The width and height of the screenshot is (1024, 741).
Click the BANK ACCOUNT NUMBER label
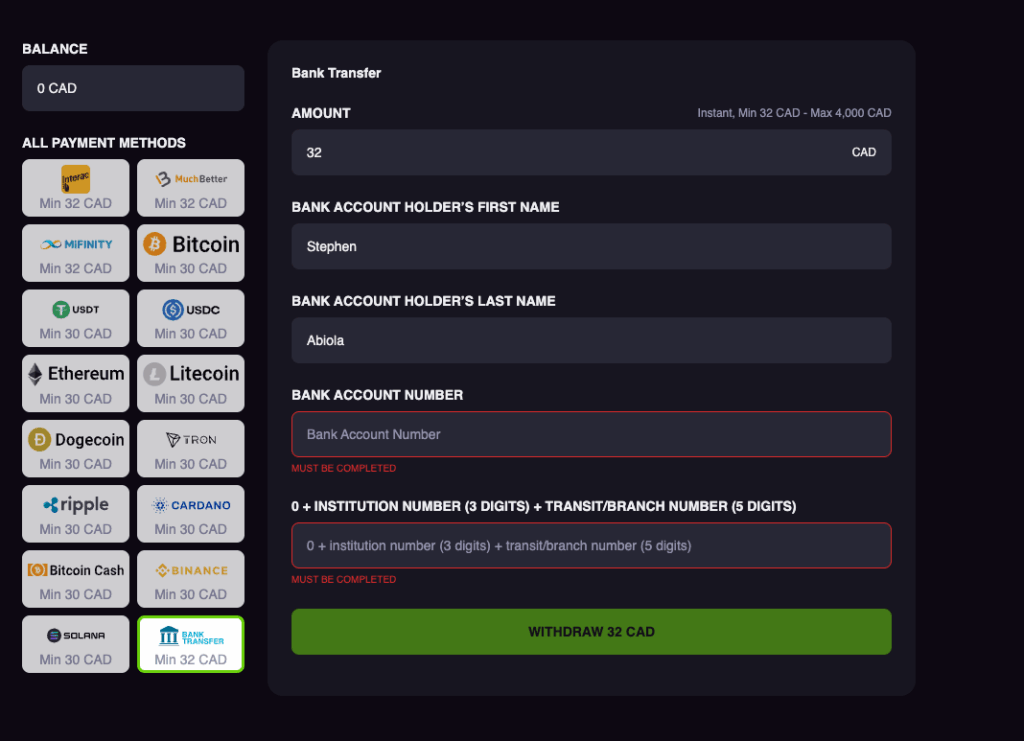point(377,395)
